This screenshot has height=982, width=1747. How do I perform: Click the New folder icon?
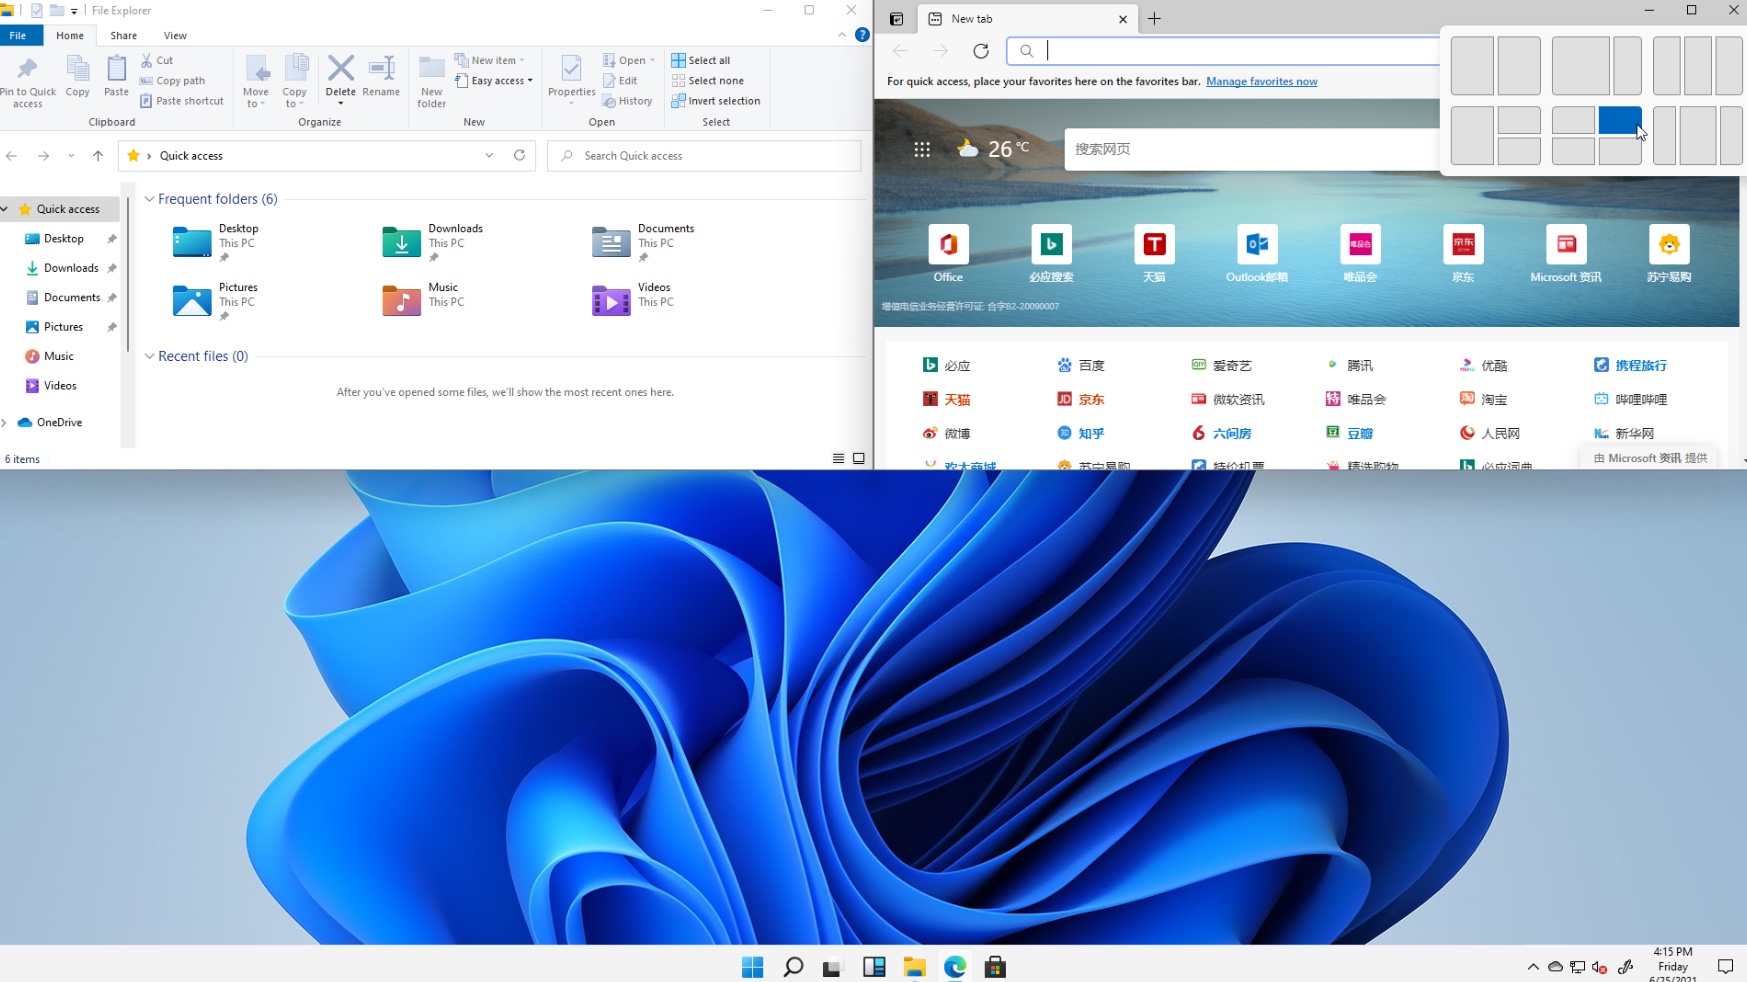431,70
